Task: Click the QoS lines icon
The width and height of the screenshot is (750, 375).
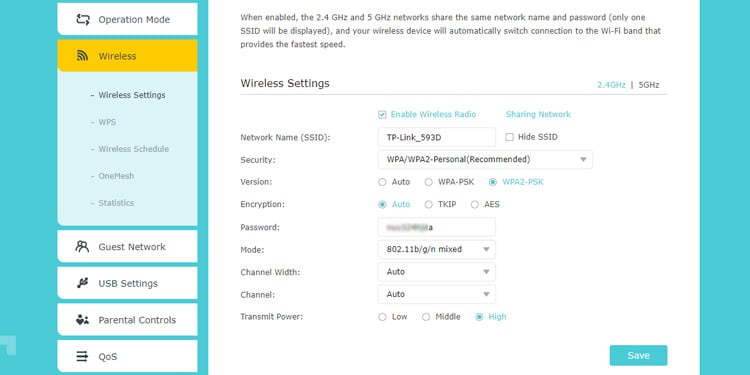Action: pos(82,356)
